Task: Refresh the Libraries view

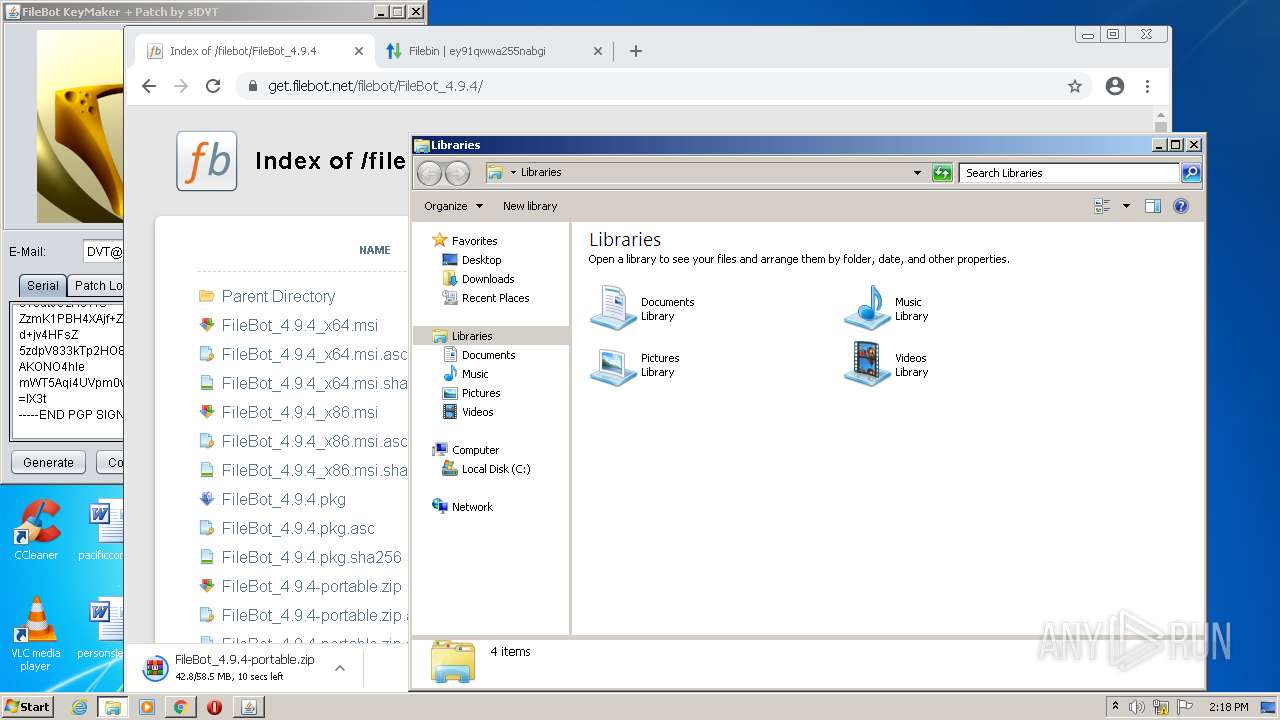Action: coord(942,173)
